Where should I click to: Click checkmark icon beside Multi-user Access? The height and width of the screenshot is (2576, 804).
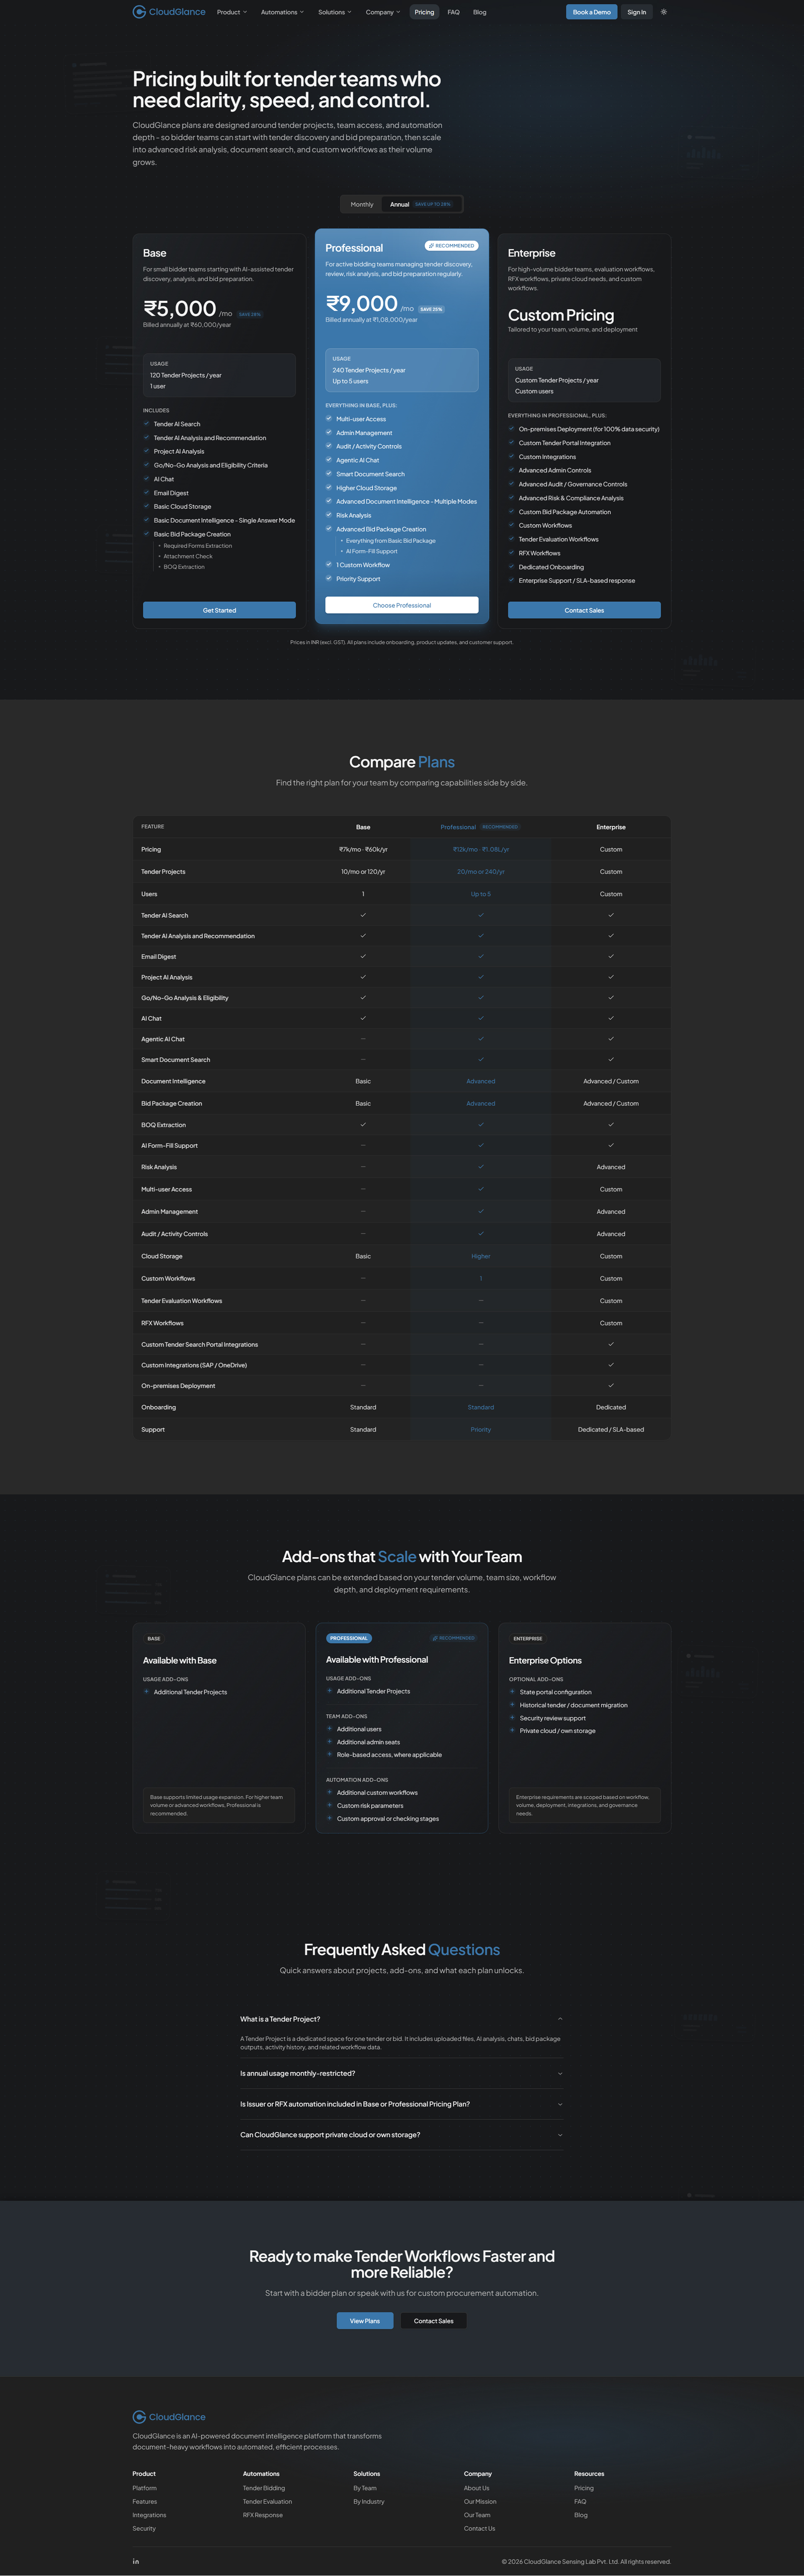329,419
